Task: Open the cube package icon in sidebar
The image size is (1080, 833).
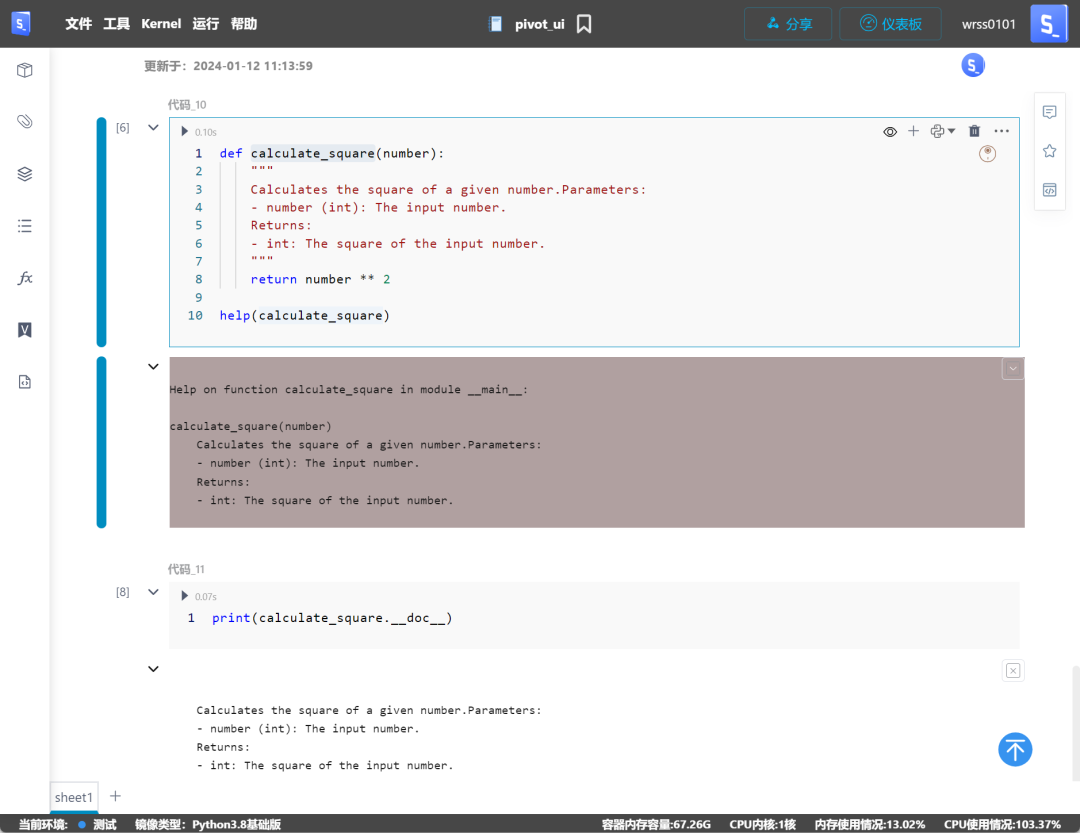Action: (25, 70)
